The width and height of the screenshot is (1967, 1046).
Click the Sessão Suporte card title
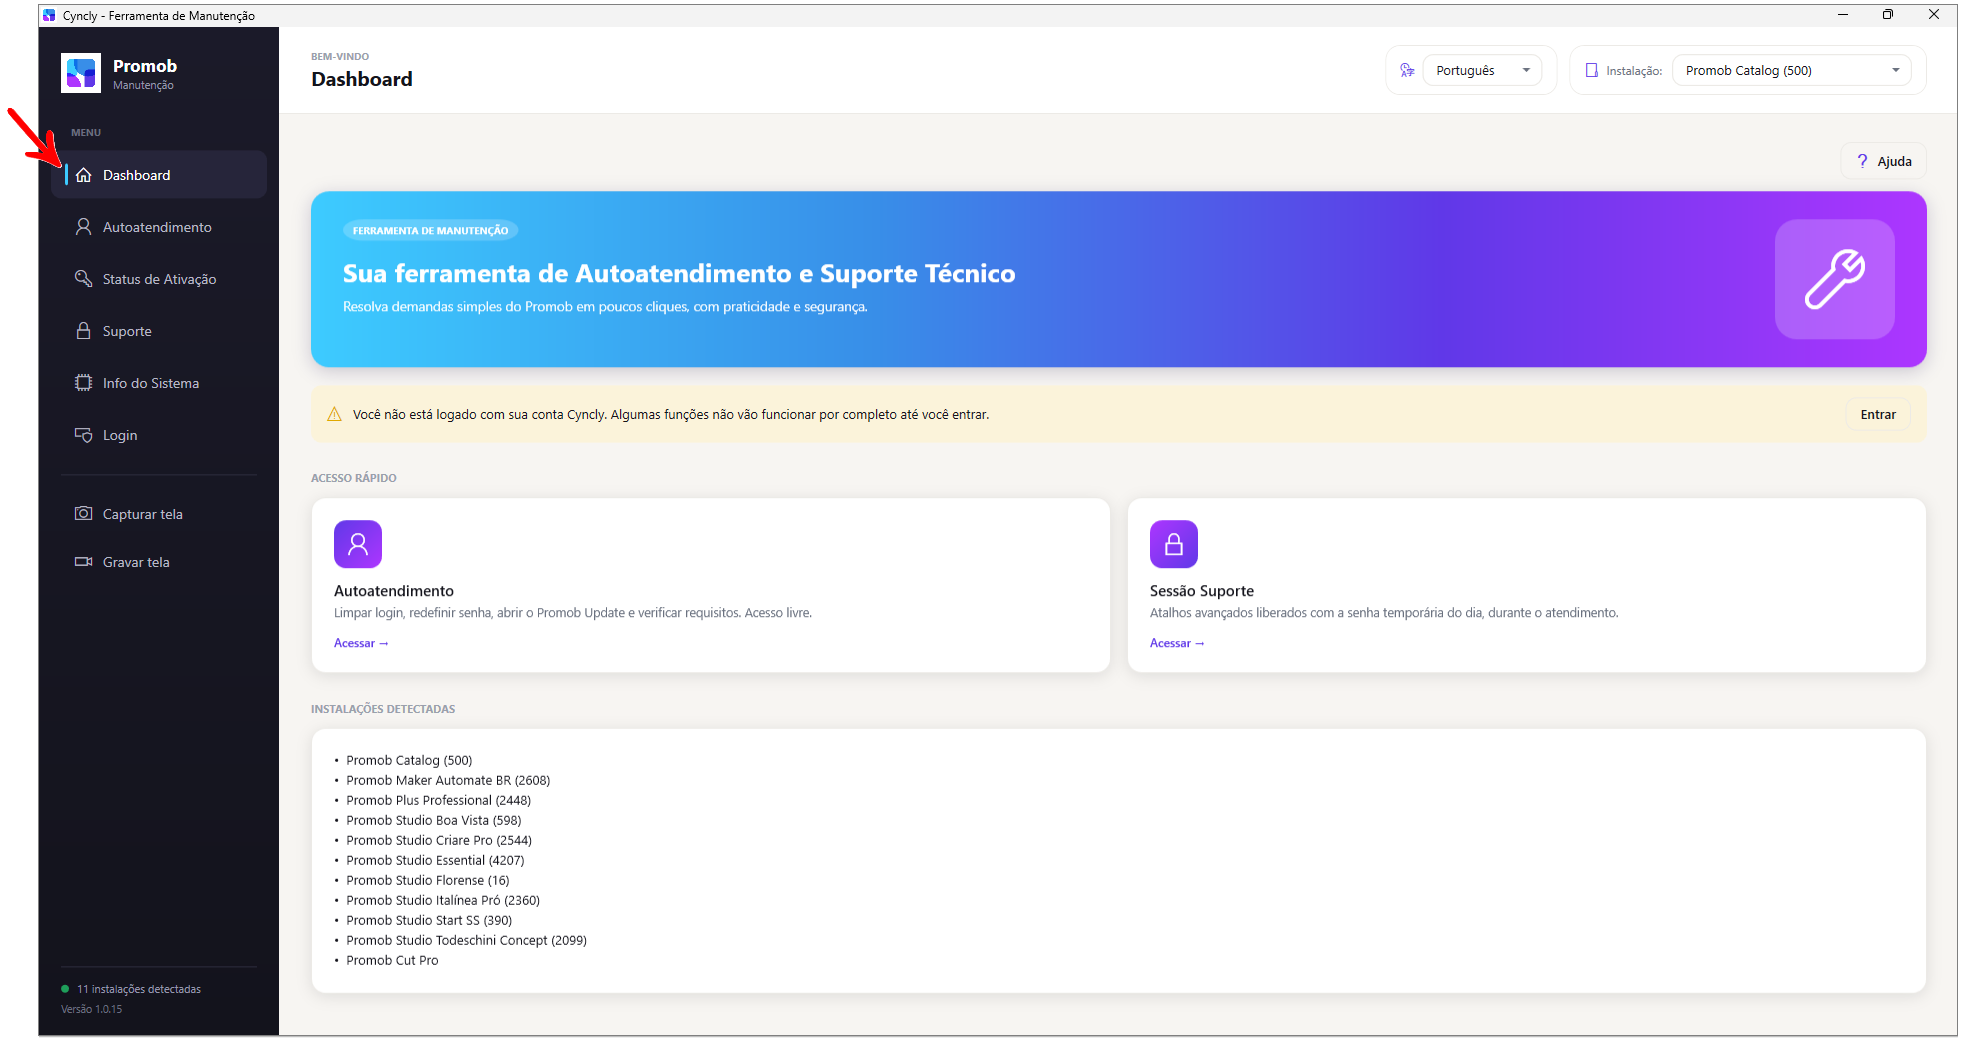point(1201,591)
